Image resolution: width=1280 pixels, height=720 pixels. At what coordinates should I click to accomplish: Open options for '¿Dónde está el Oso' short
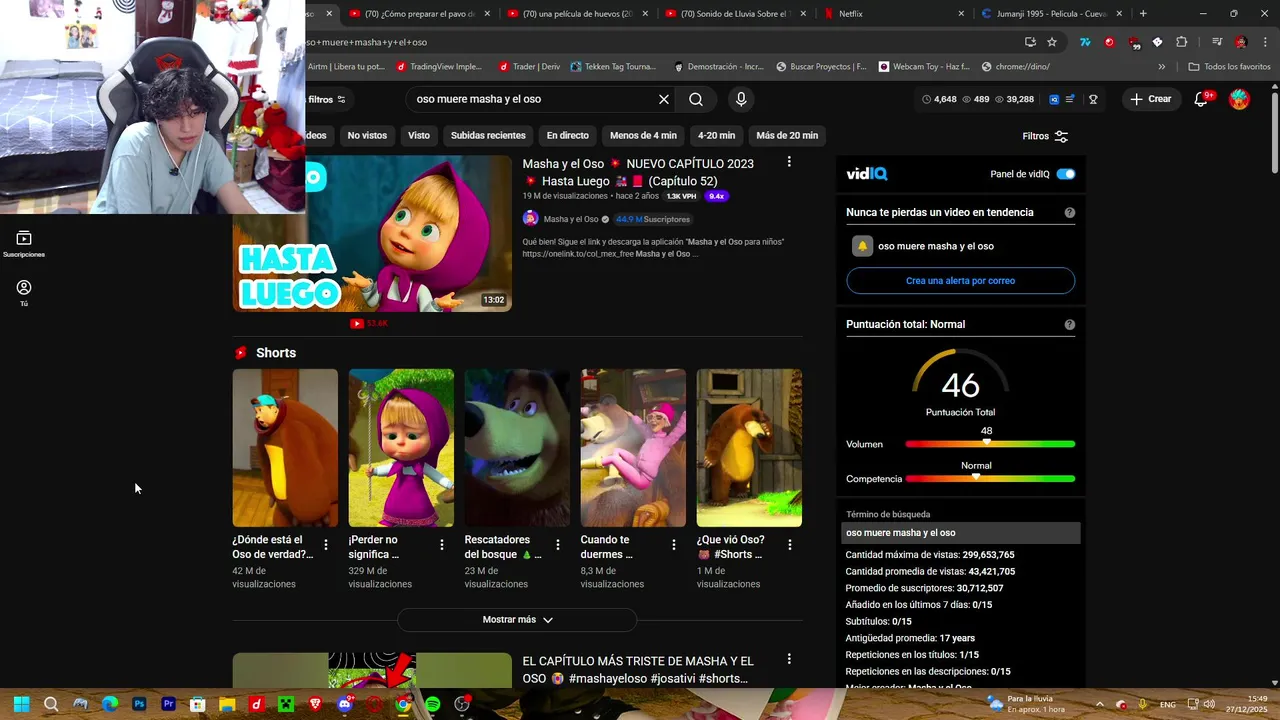click(x=325, y=545)
